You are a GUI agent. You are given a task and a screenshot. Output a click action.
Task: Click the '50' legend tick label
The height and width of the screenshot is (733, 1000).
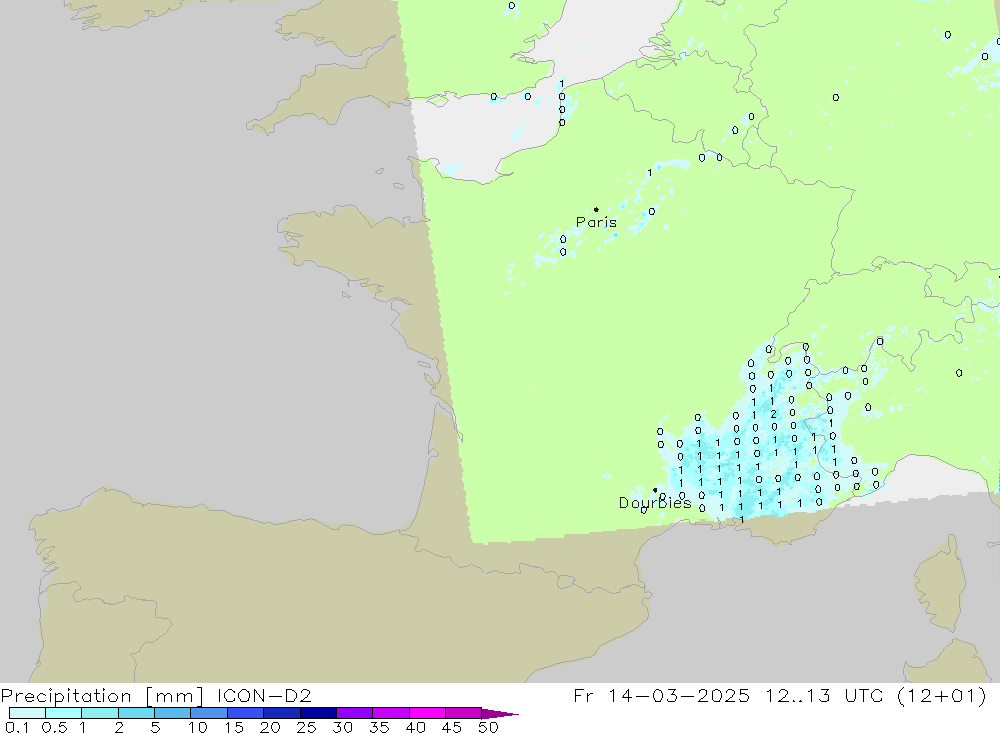pos(488,727)
